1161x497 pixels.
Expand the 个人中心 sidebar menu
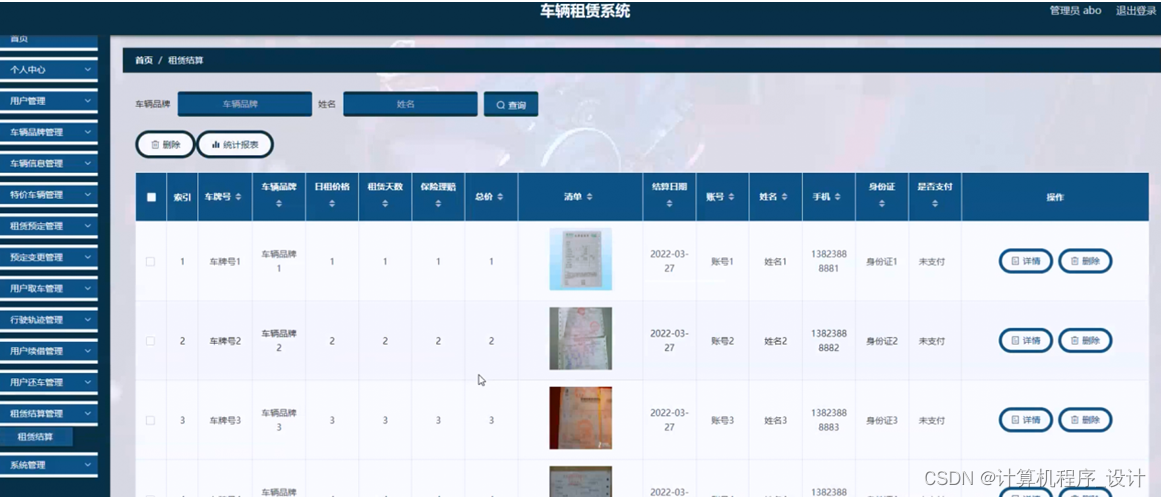tap(48, 70)
